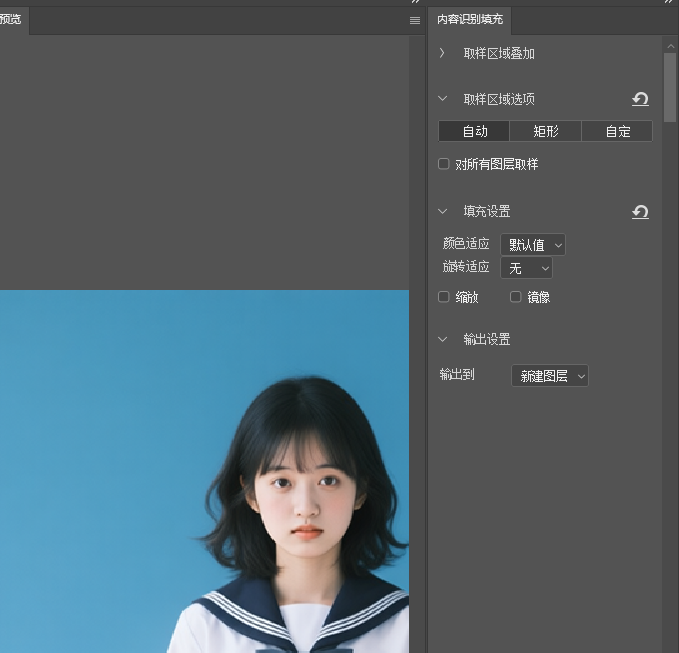
Task: Choose the 自动 sampling area option
Action: 474,131
